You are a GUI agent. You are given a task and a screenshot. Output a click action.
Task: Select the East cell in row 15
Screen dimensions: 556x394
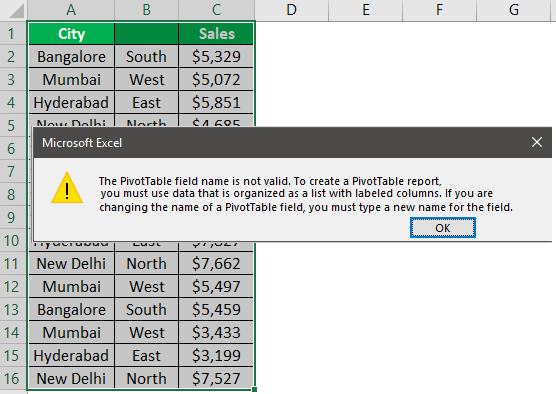click(x=146, y=356)
